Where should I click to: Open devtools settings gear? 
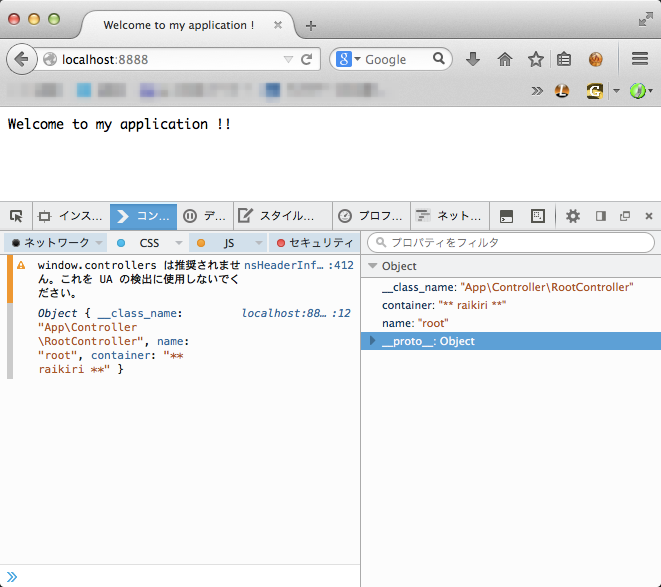pyautogui.click(x=572, y=216)
